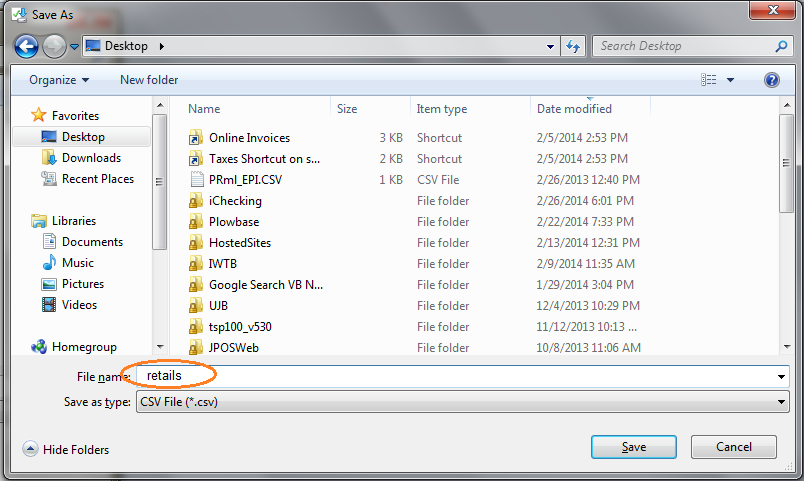
Task: Select the iChecking folder icon
Action: click(195, 201)
